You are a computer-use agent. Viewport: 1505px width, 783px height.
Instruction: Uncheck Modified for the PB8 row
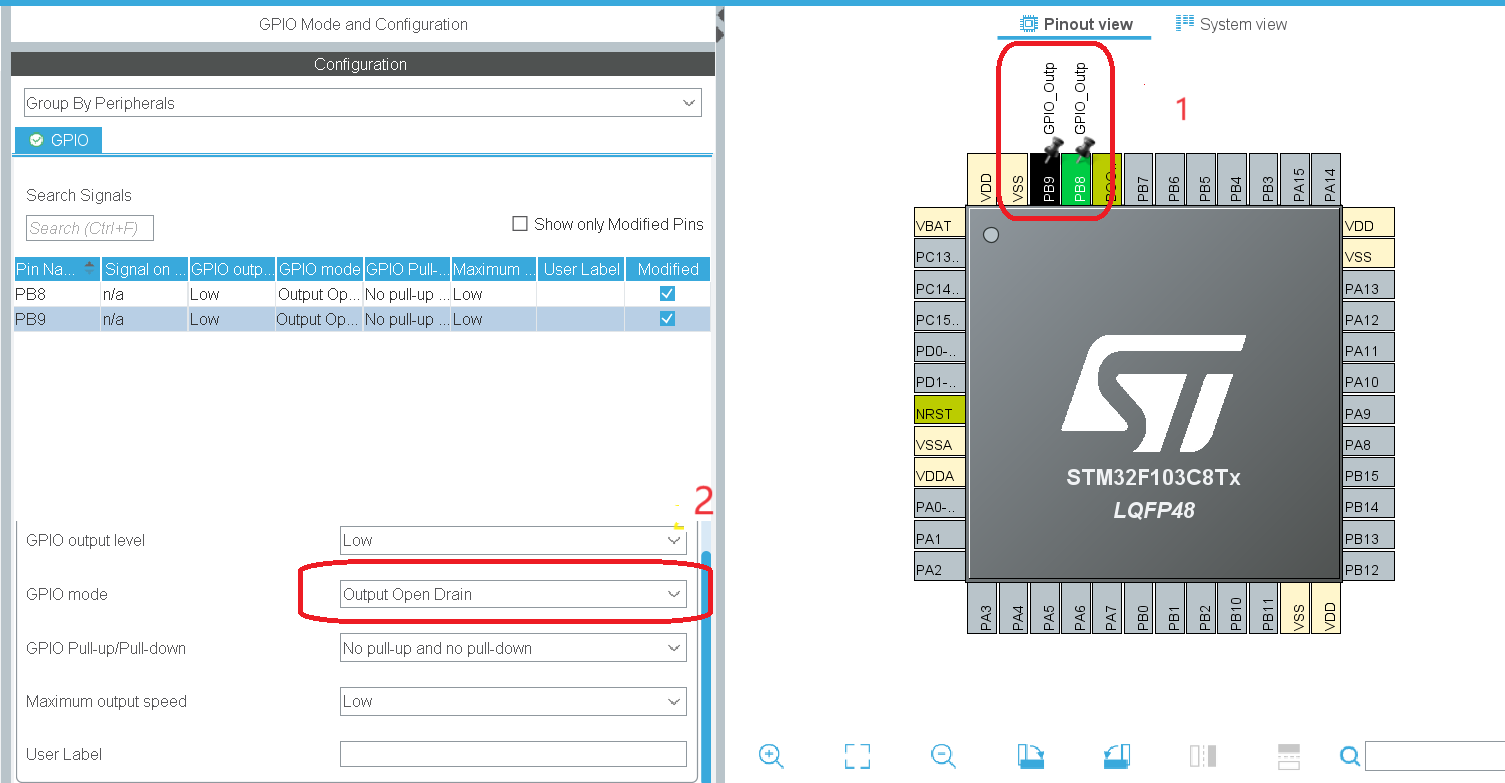[x=667, y=294]
